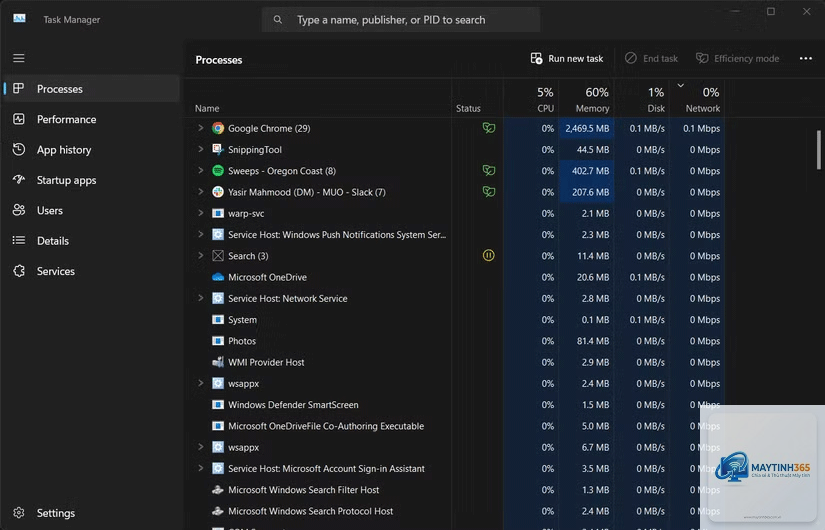Switch to the Performance page

(92, 119)
